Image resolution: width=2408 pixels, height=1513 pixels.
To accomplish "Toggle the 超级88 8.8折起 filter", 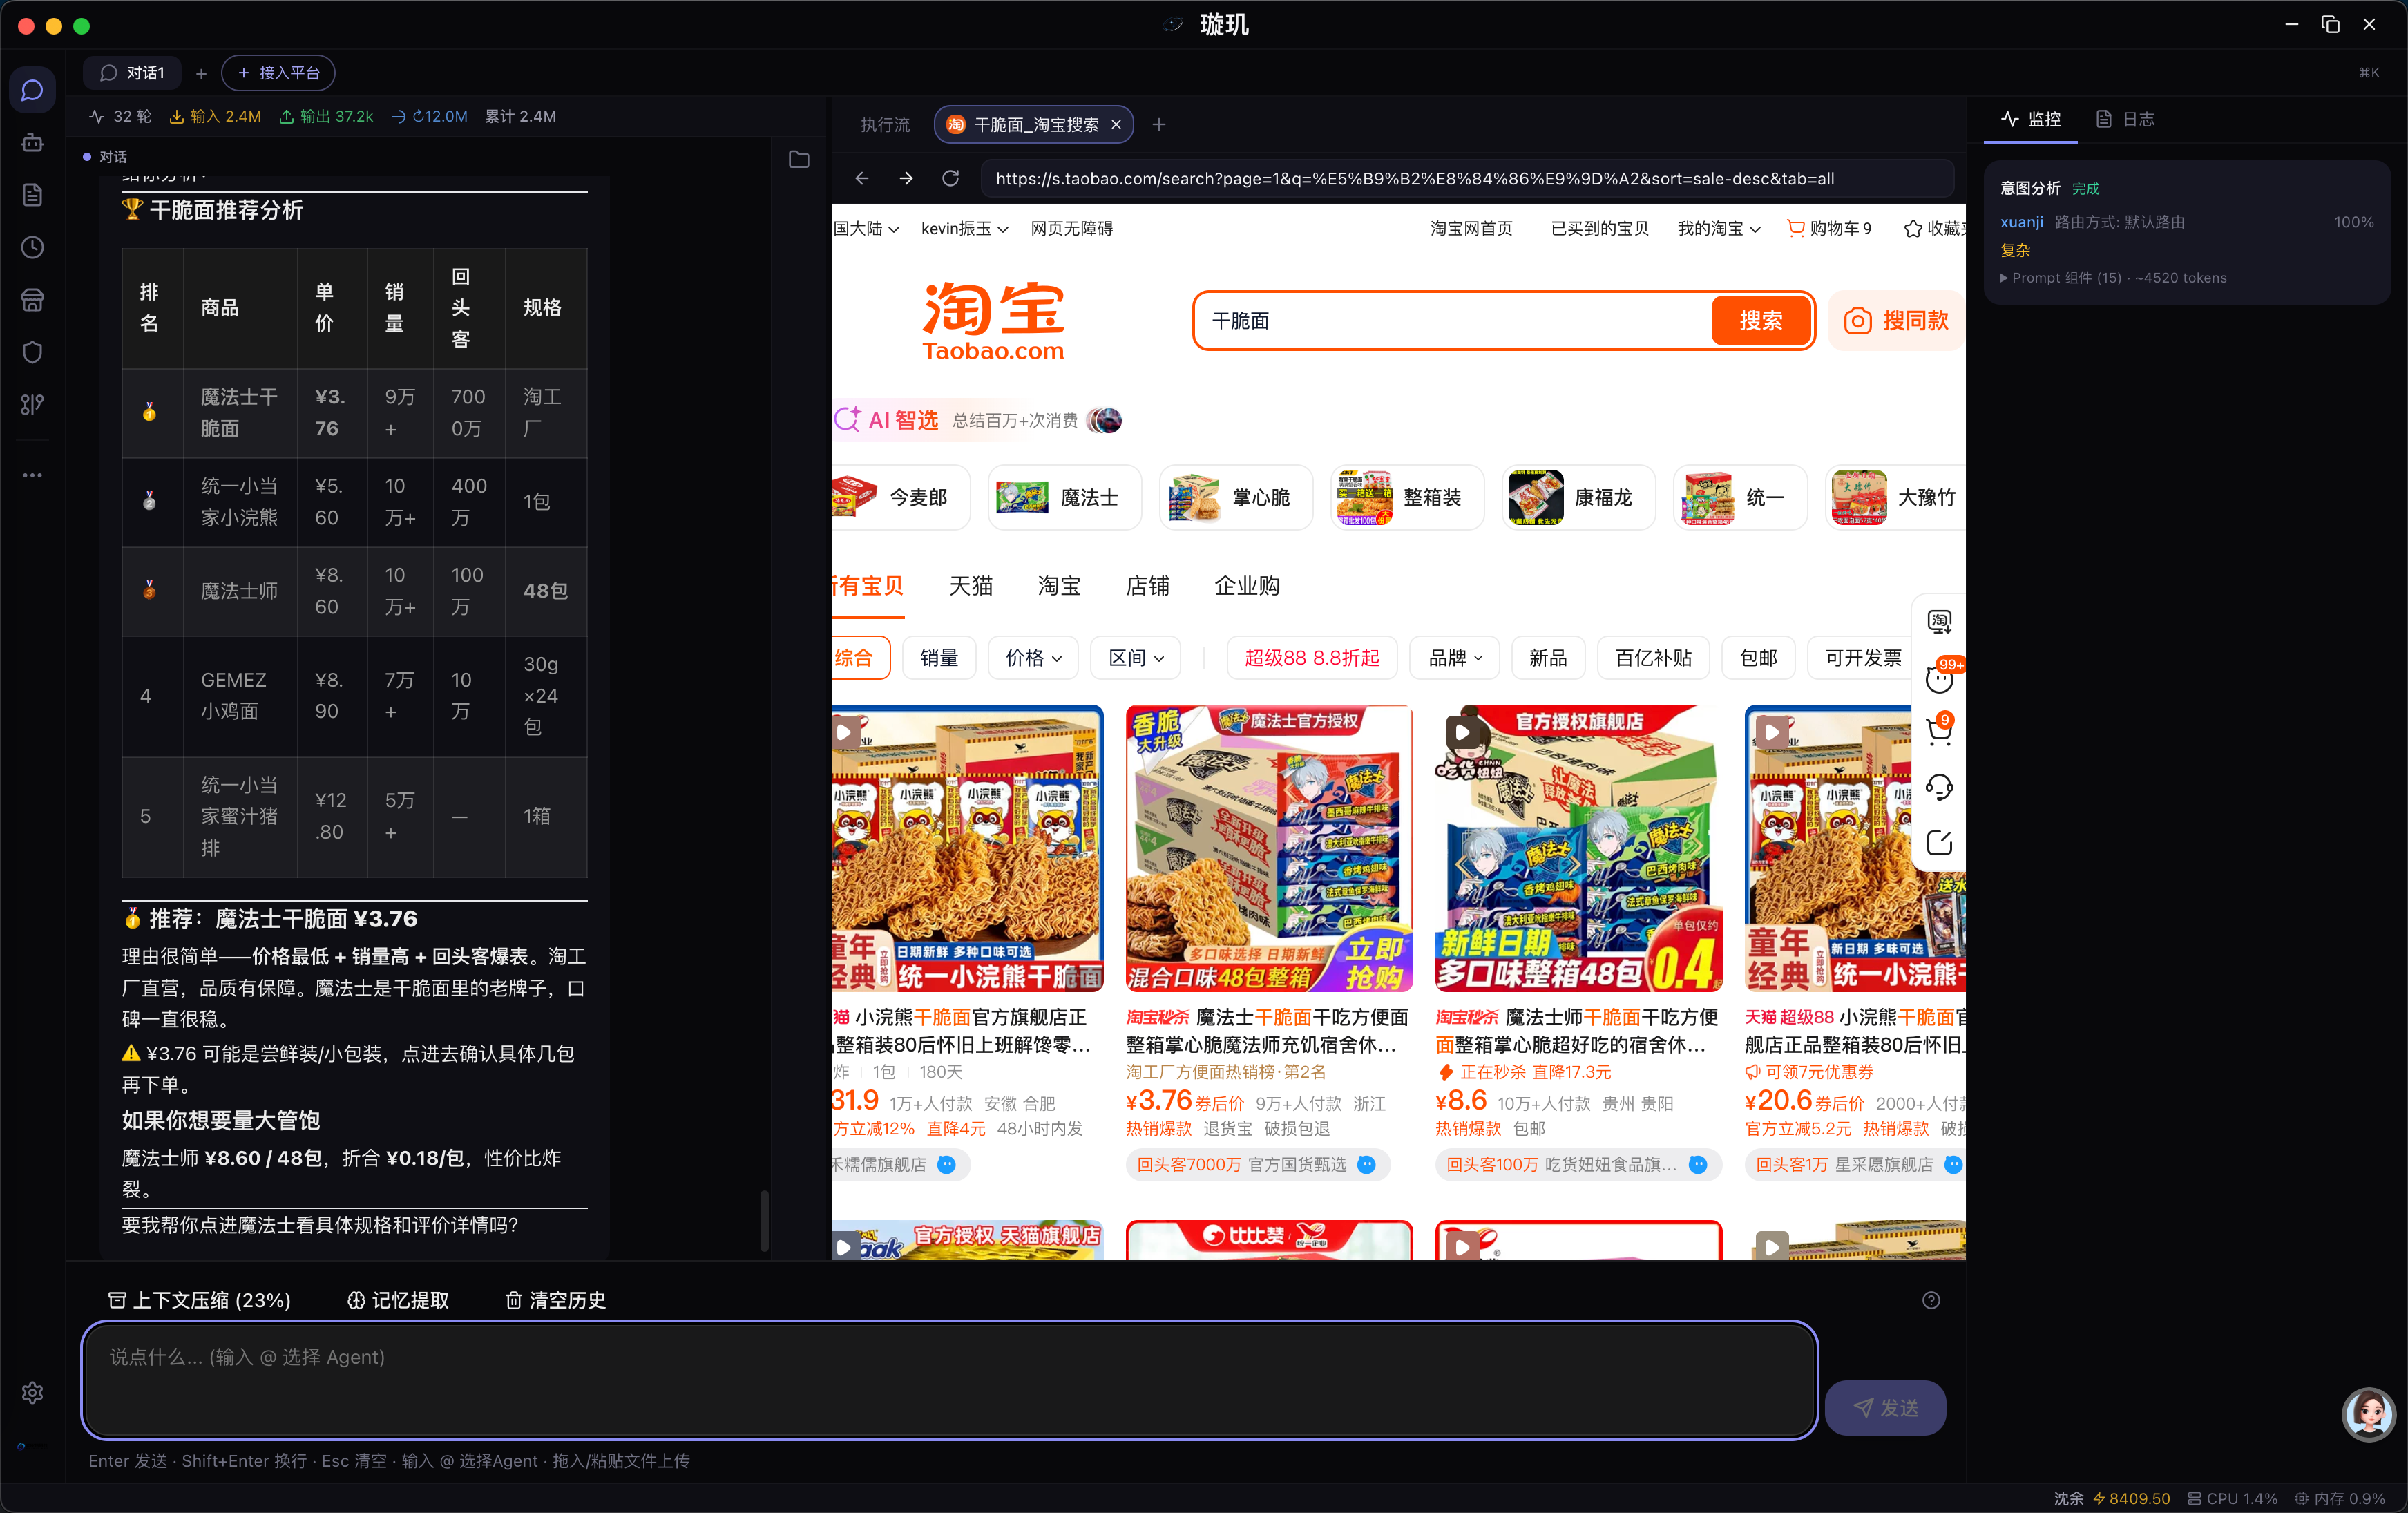I will (1311, 657).
